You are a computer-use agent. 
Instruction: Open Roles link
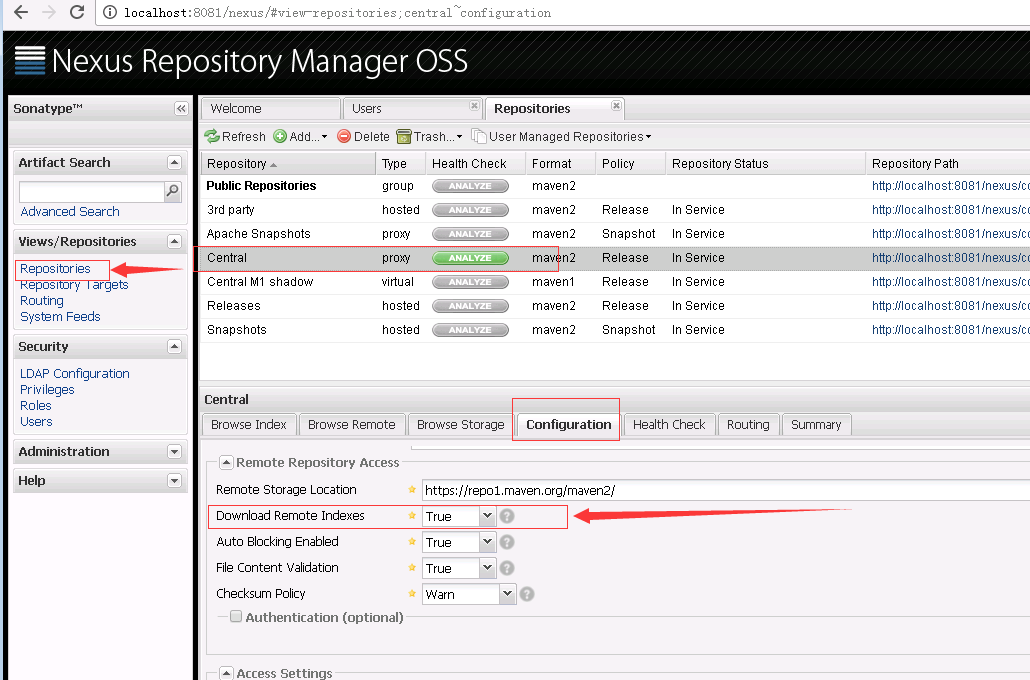tap(35, 405)
